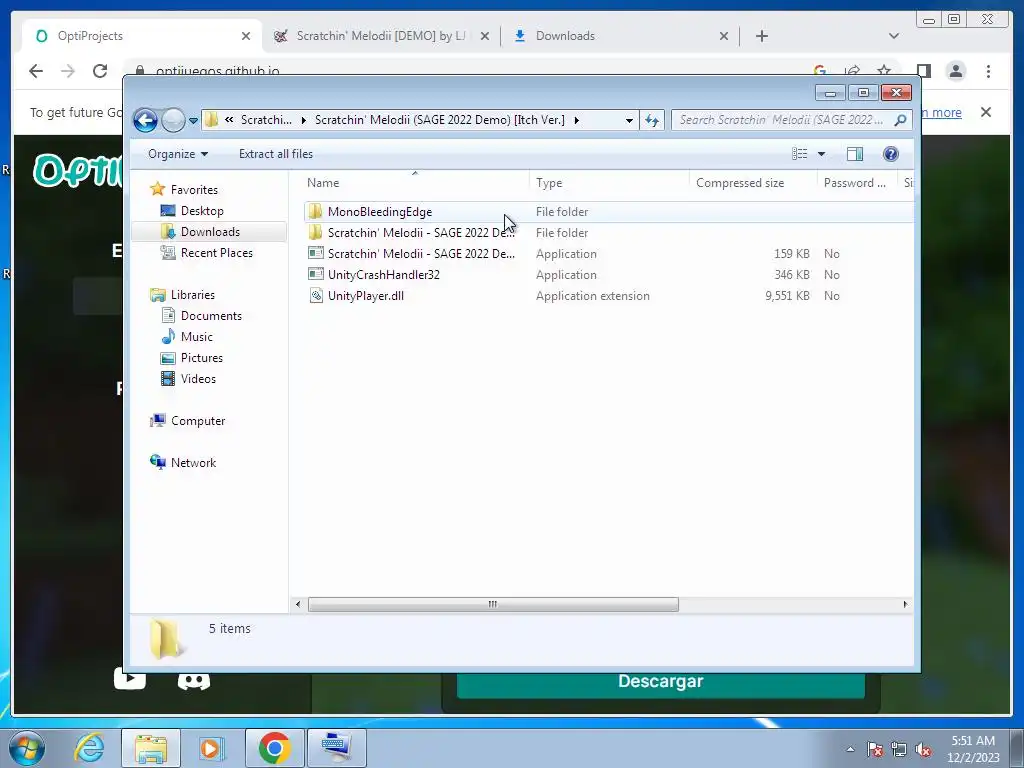Sort files by Type column
Image resolution: width=1024 pixels, height=768 pixels.
[609, 183]
